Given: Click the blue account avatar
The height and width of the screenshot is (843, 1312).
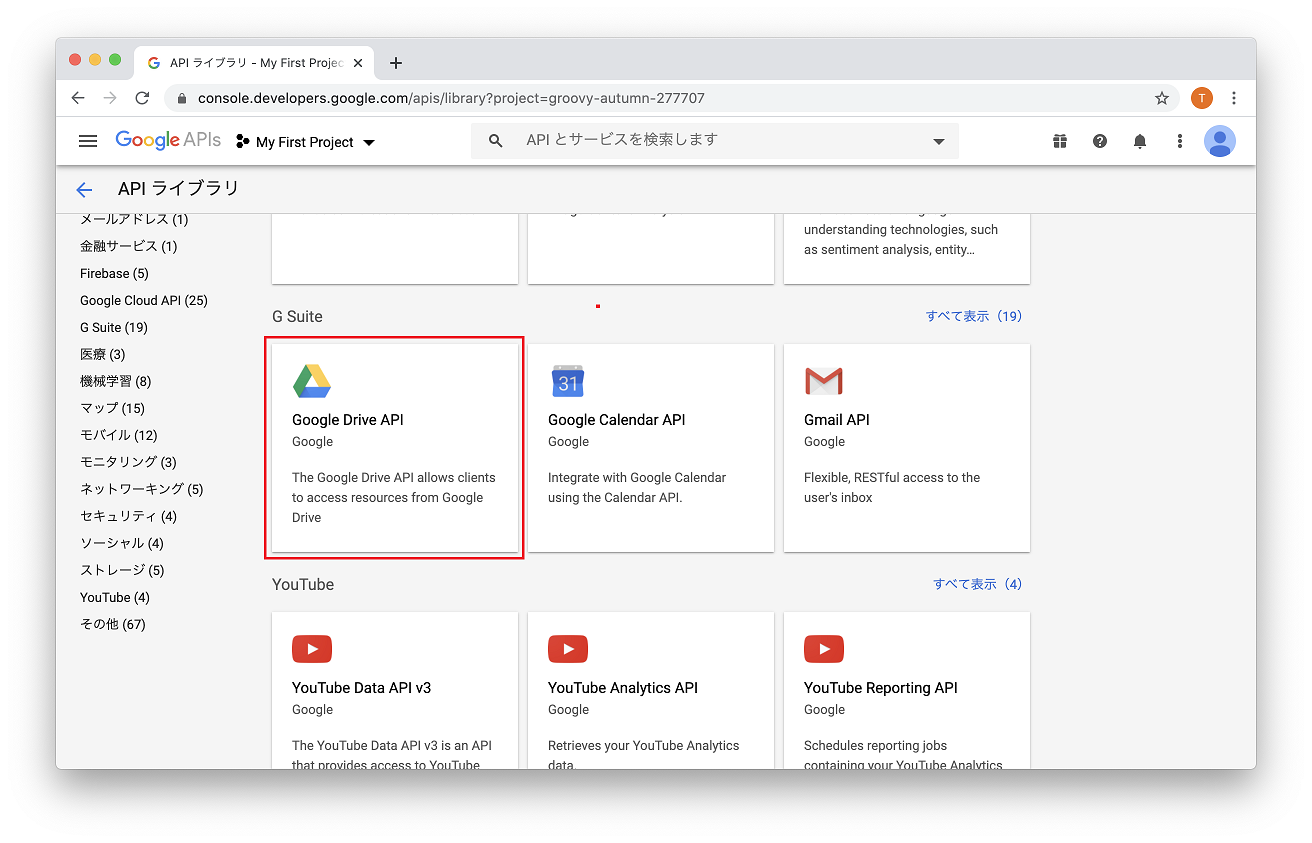Looking at the screenshot, I should (x=1220, y=141).
